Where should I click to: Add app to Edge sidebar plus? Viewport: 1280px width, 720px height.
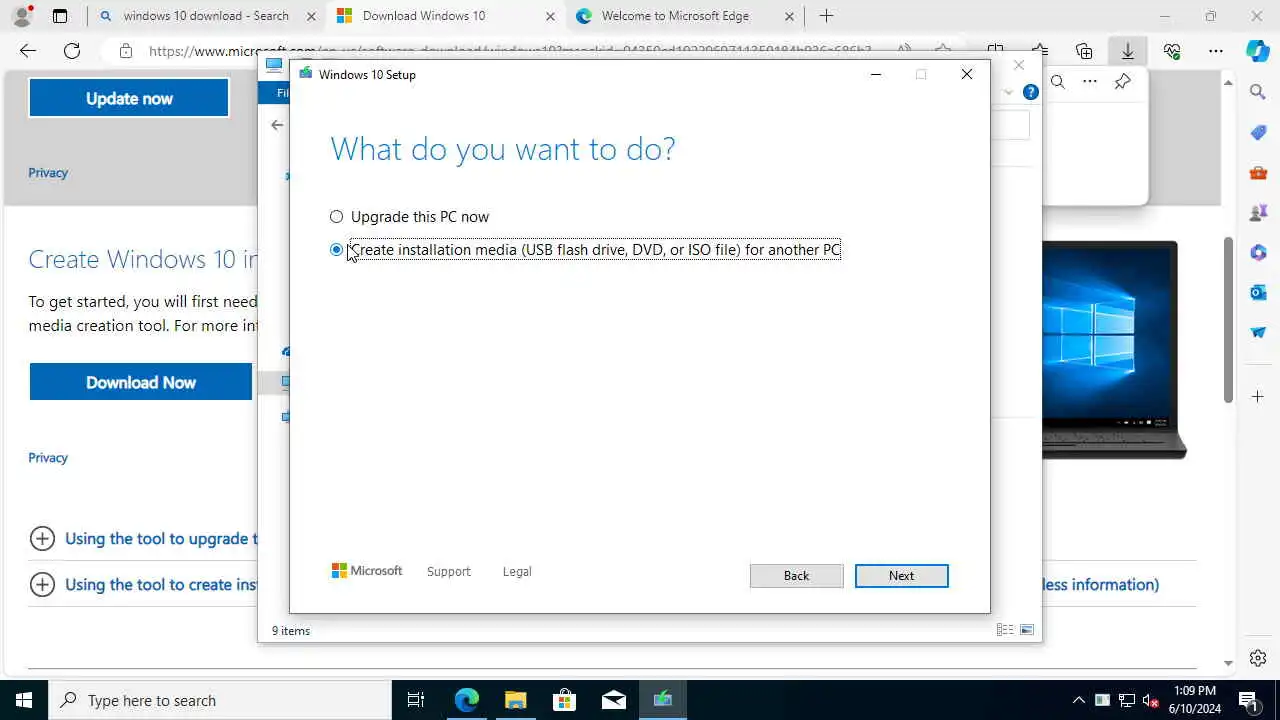pos(1258,397)
